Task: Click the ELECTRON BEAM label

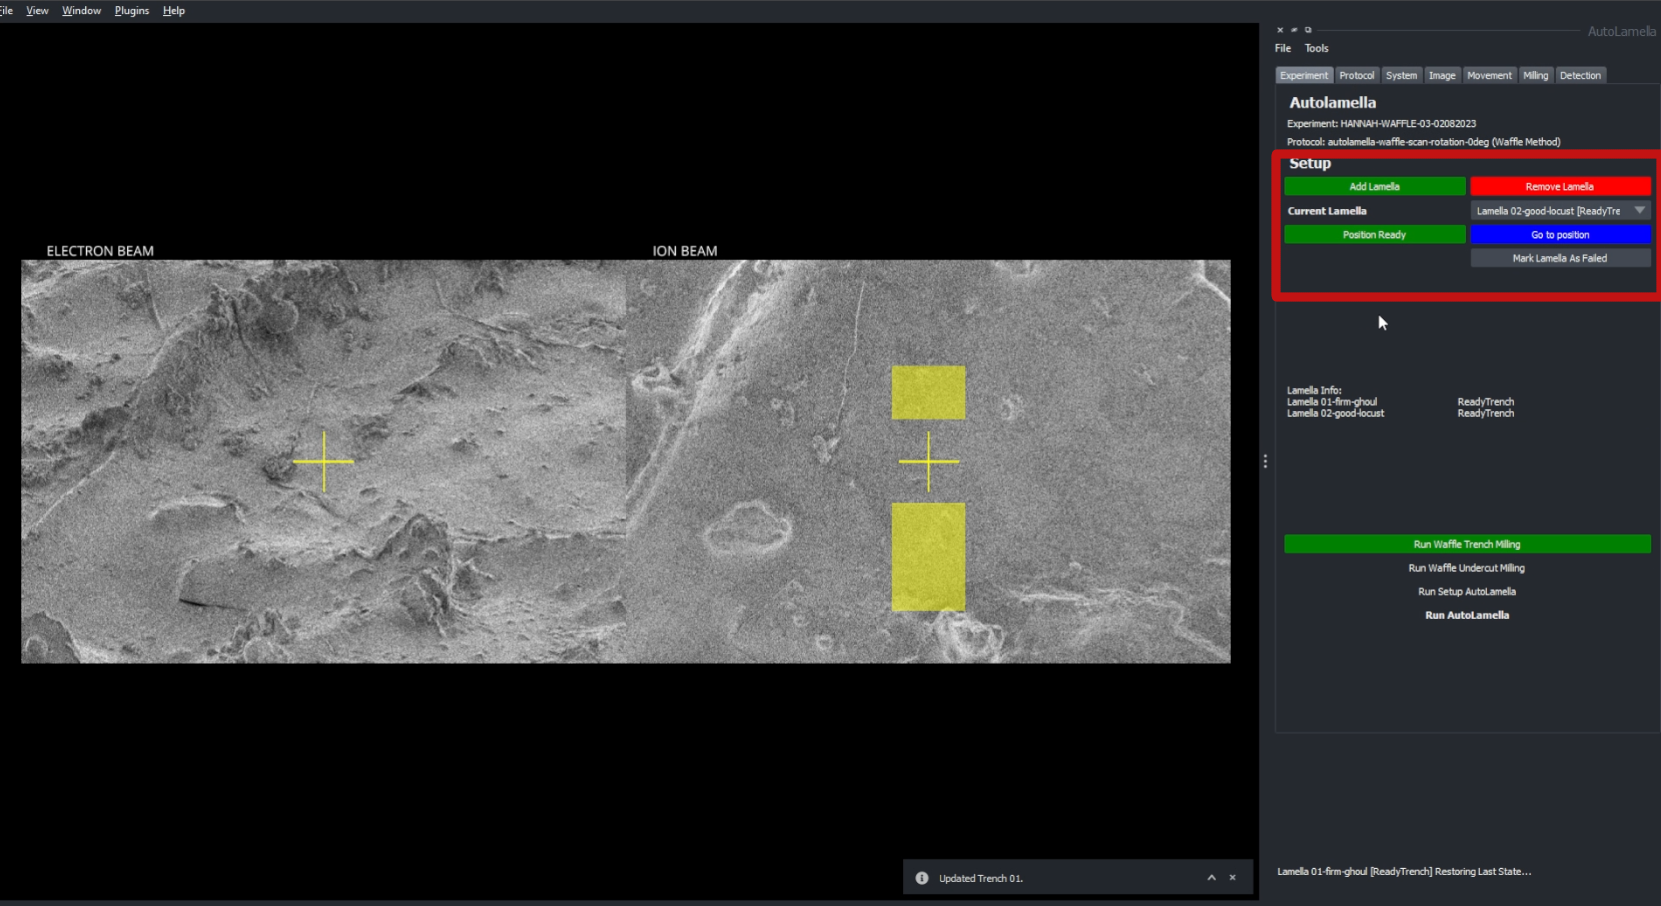Action: click(x=100, y=251)
